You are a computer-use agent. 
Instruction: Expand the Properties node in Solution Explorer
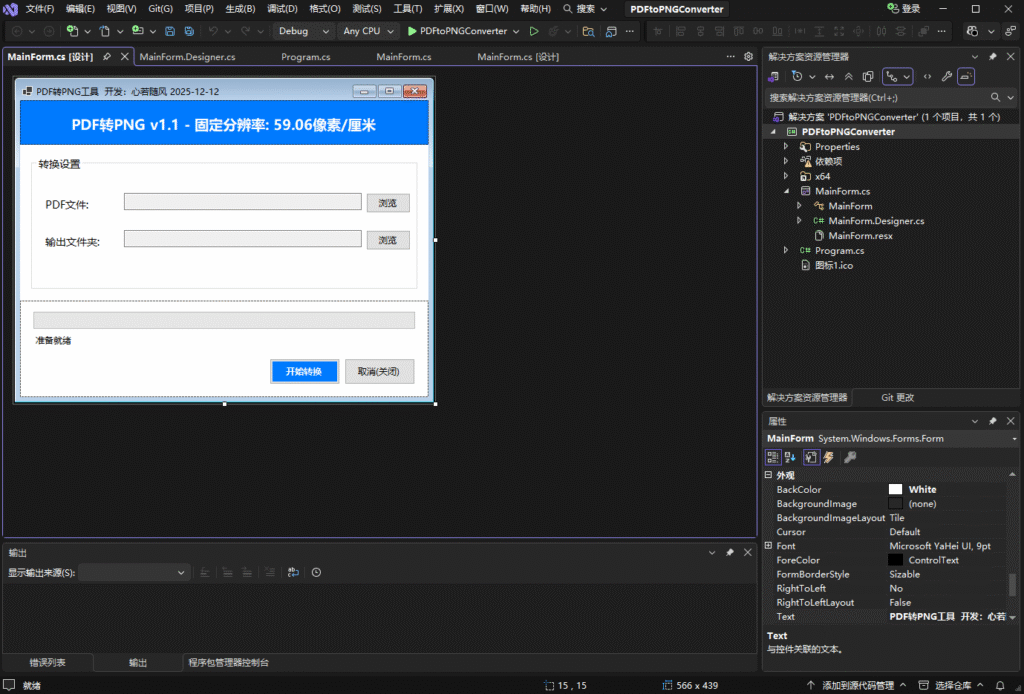coord(785,147)
